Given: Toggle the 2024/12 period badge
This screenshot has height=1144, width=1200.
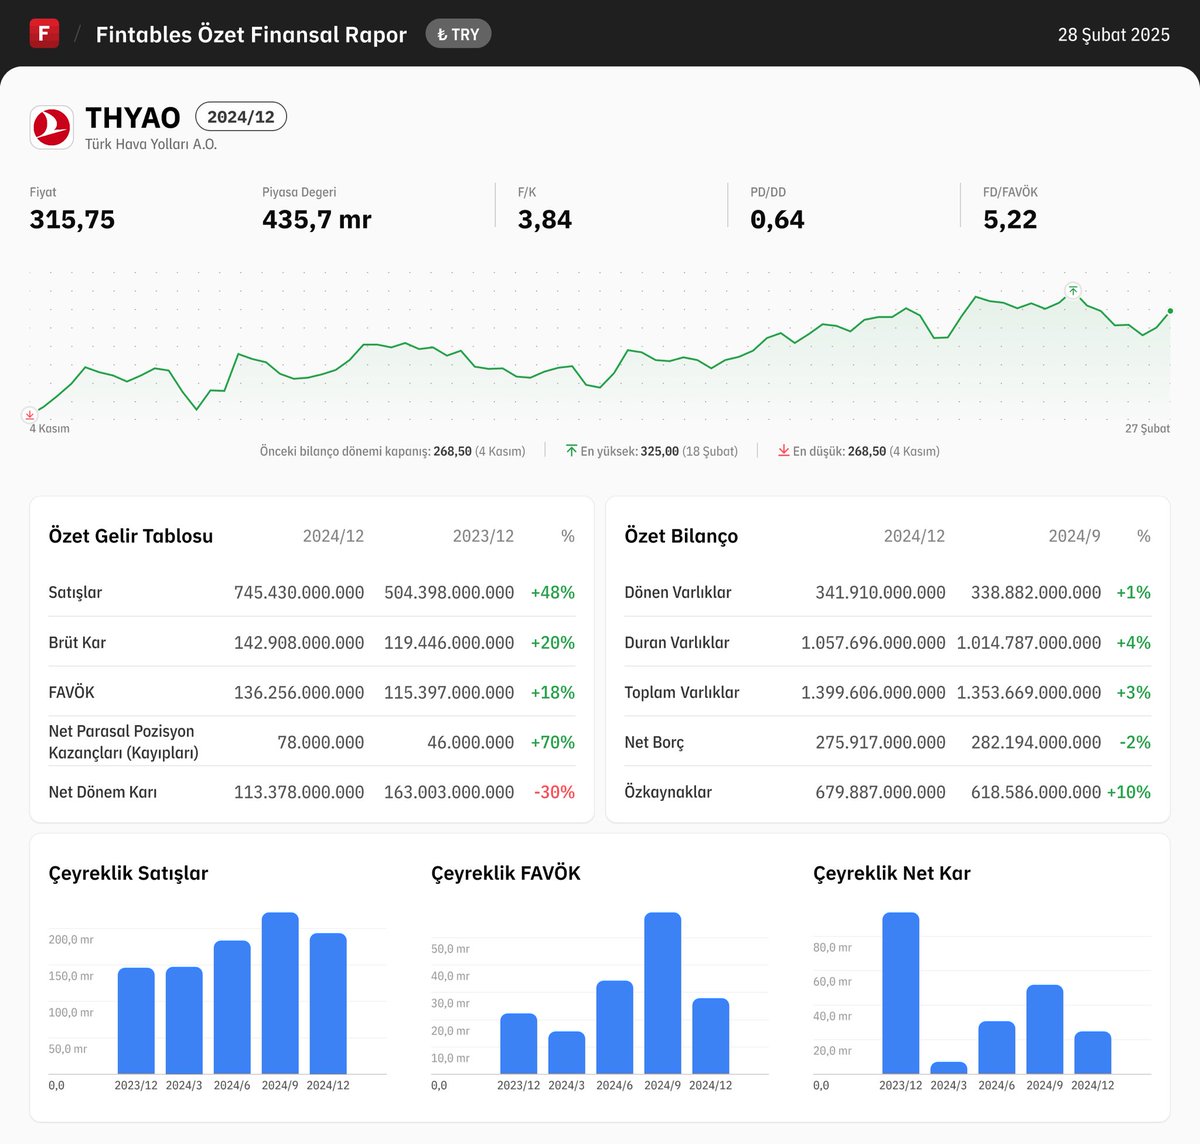Looking at the screenshot, I should [x=240, y=116].
